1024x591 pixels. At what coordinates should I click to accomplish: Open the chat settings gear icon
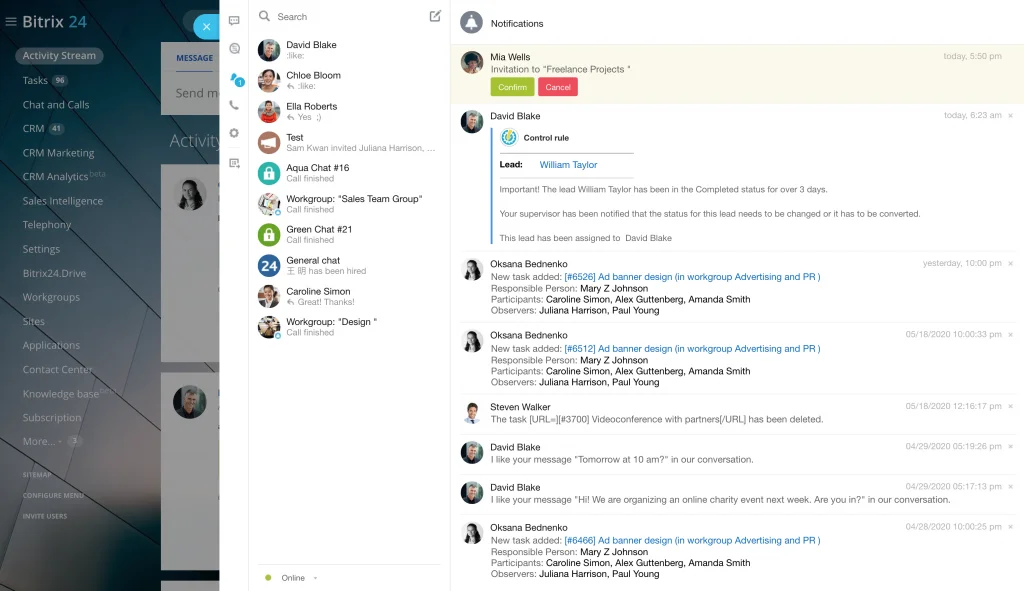234,134
